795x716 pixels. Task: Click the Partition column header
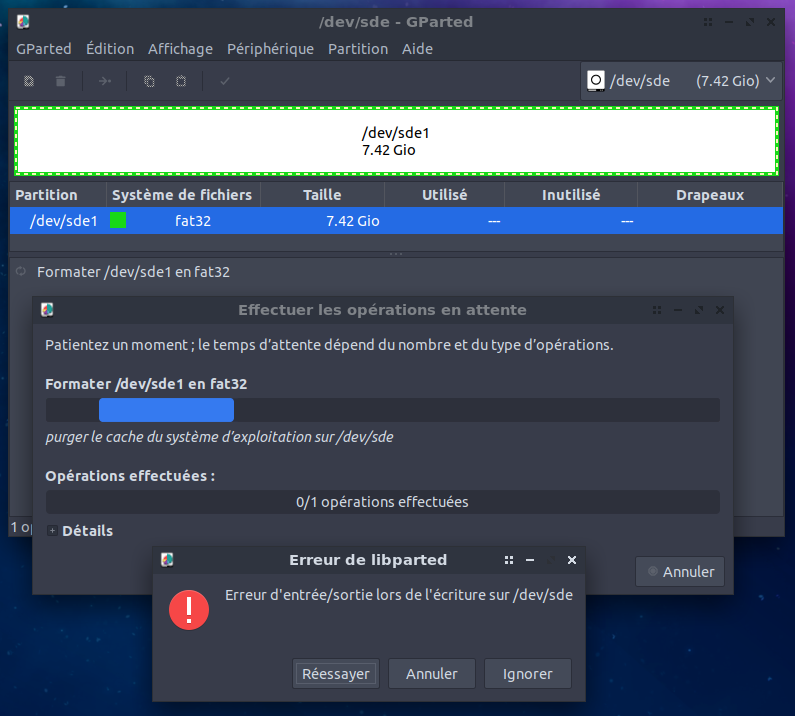pyautogui.click(x=58, y=195)
